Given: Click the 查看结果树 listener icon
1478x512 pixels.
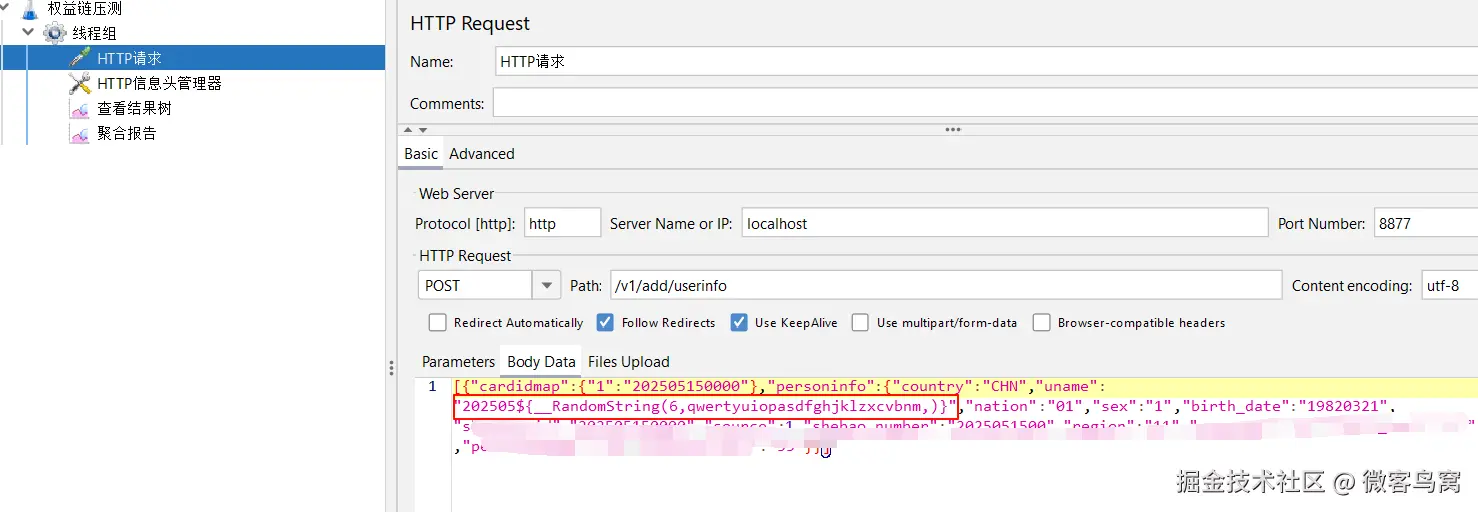Looking at the screenshot, I should (80, 108).
